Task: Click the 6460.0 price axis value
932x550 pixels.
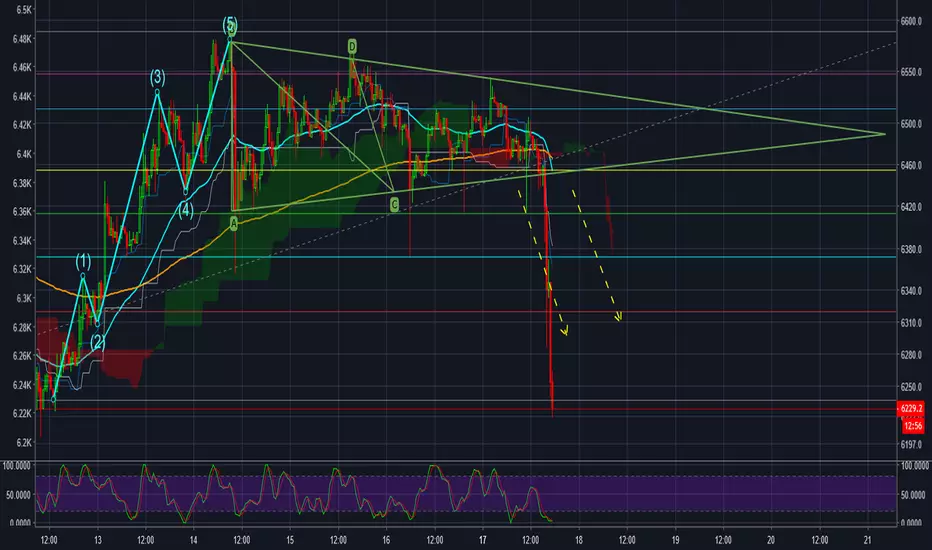Action: pyautogui.click(x=911, y=166)
